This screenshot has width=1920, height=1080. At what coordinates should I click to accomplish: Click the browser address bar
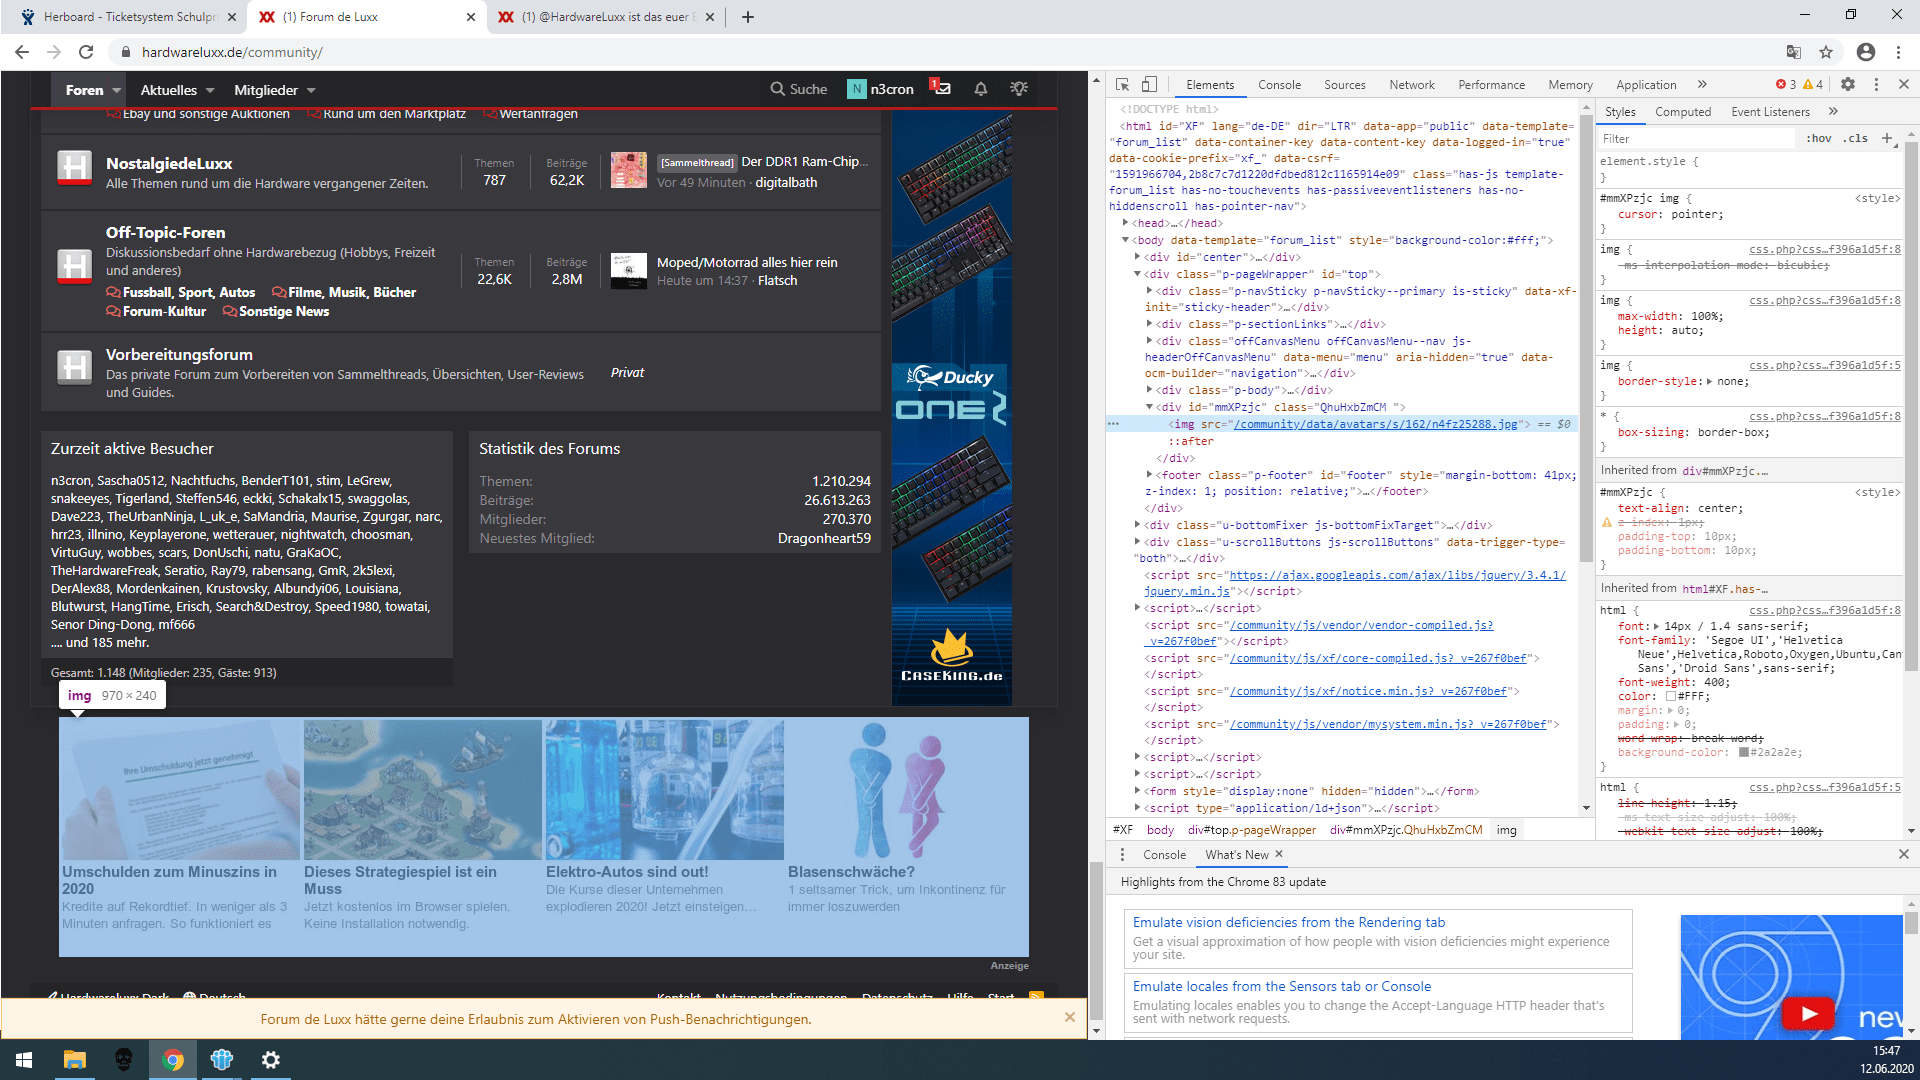pyautogui.click(x=950, y=52)
